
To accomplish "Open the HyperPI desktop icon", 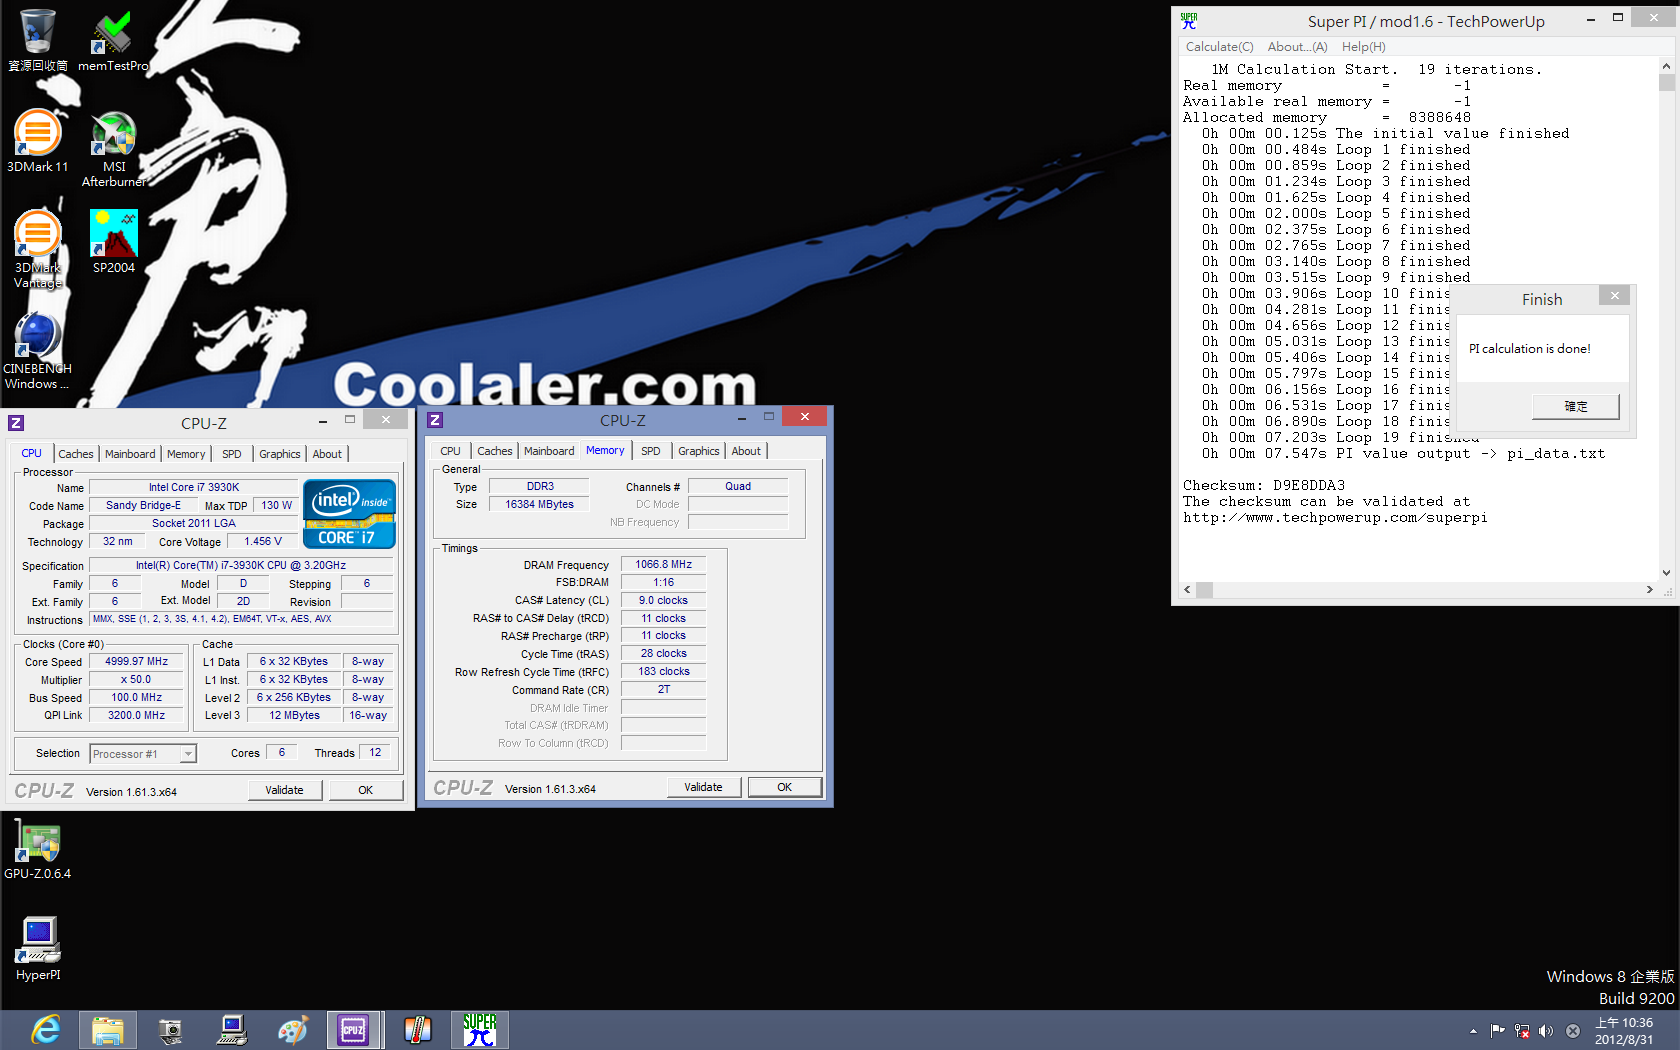I will pos(37,948).
